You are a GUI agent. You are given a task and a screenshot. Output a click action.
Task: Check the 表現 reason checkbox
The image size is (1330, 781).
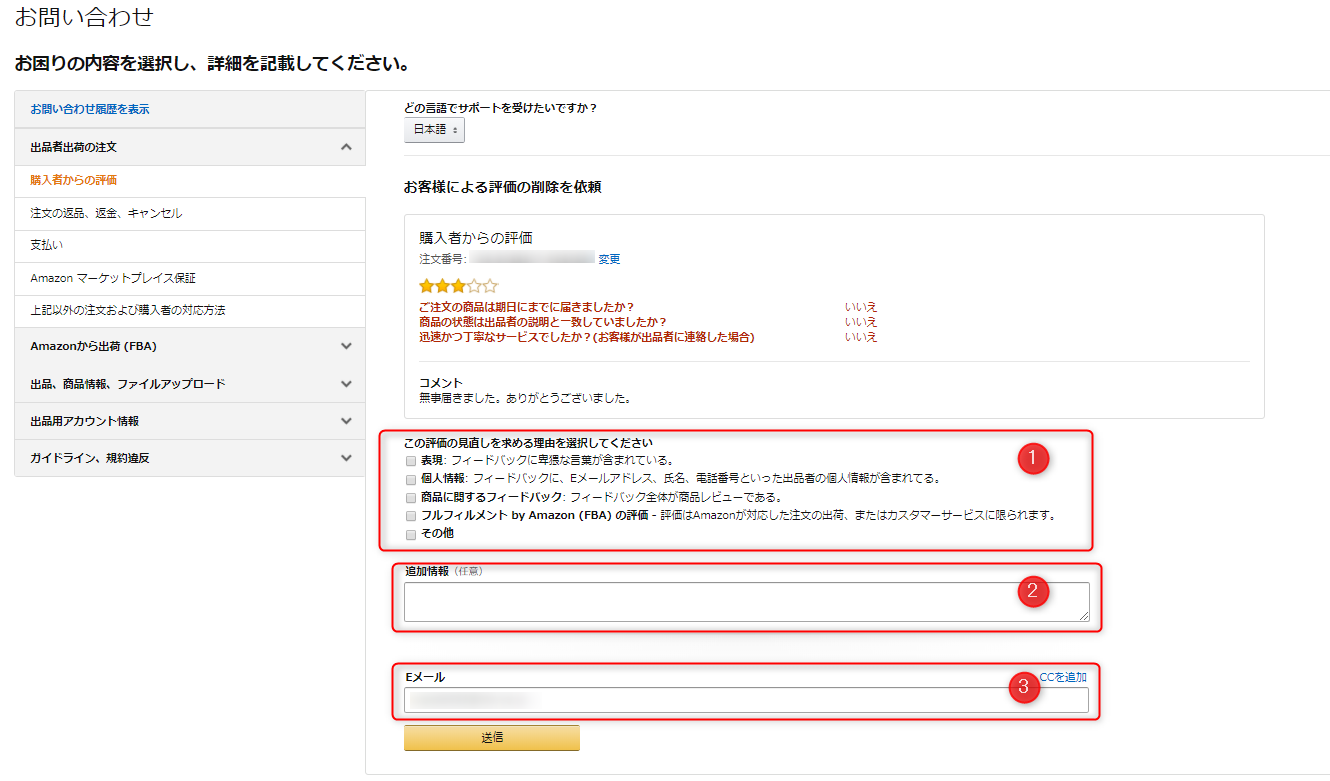pyautogui.click(x=411, y=461)
